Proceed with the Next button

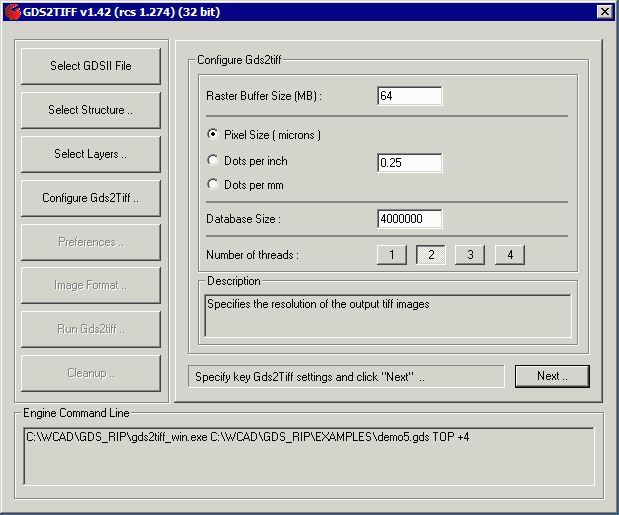tap(552, 376)
